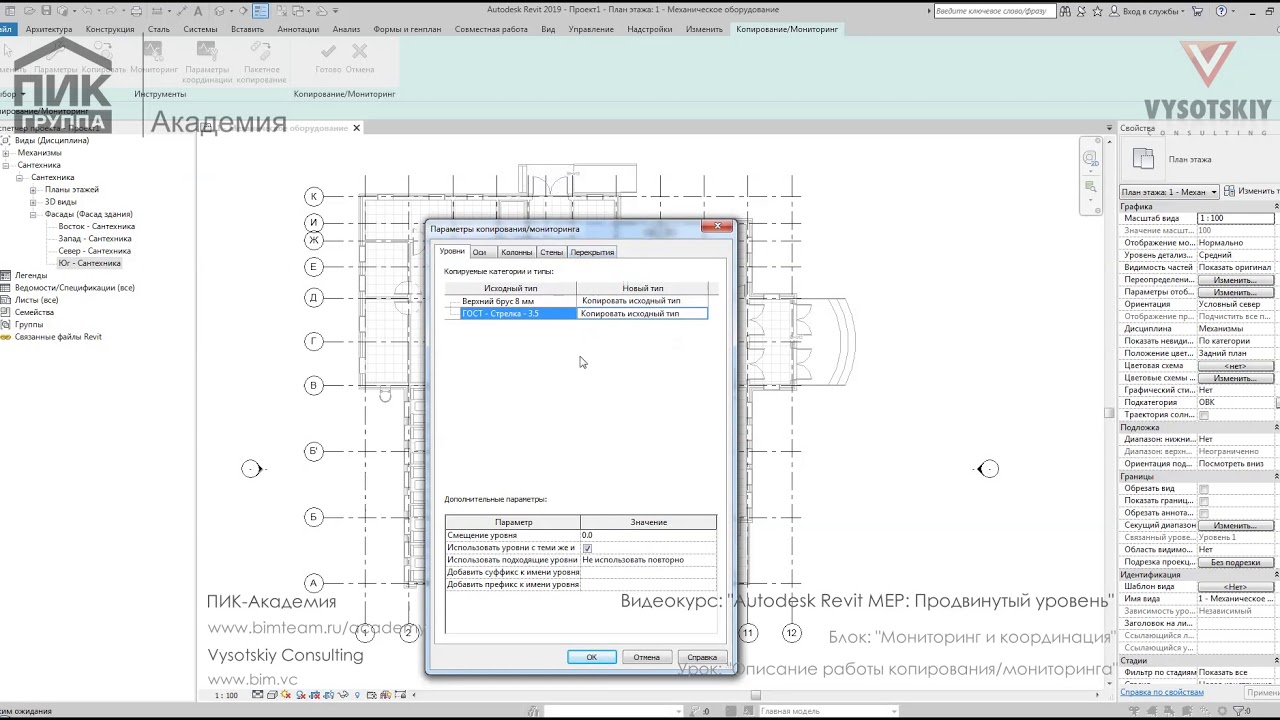Toggle Обрезать аннотации checkbox
Screen dimensions: 1280x720
[x=1204, y=513]
